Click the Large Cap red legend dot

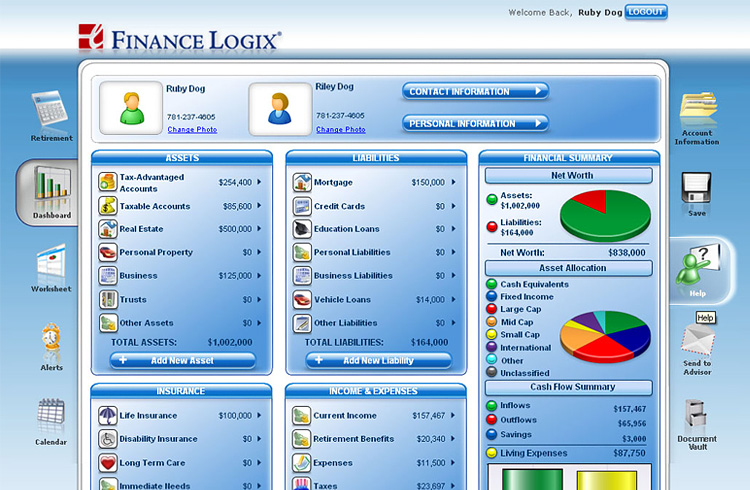tap(492, 309)
